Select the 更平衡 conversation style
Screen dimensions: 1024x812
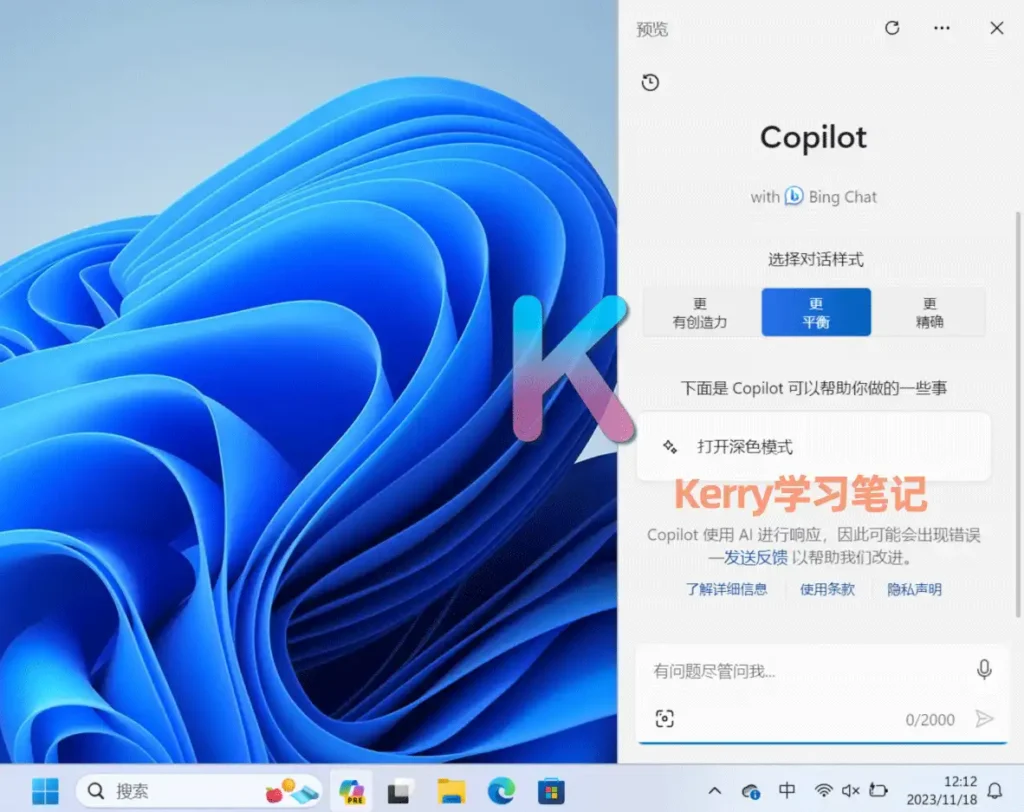pyautogui.click(x=816, y=312)
